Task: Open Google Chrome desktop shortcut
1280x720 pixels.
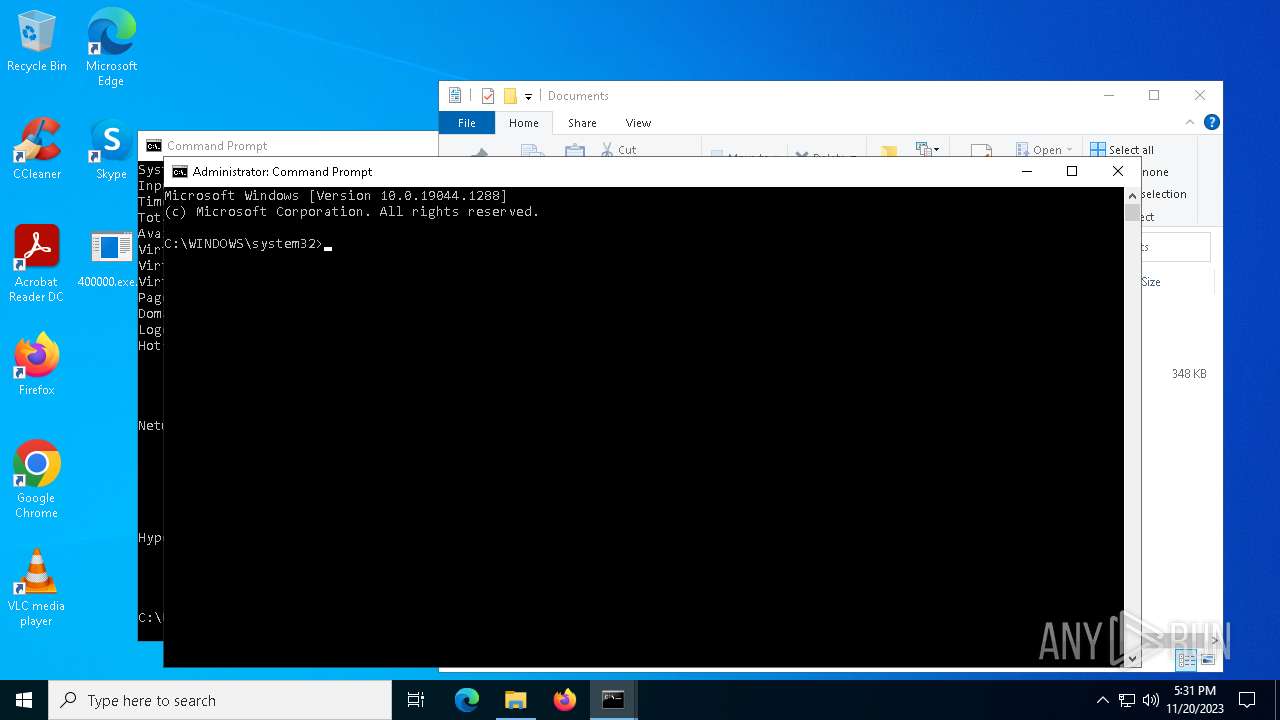Action: tap(37, 480)
